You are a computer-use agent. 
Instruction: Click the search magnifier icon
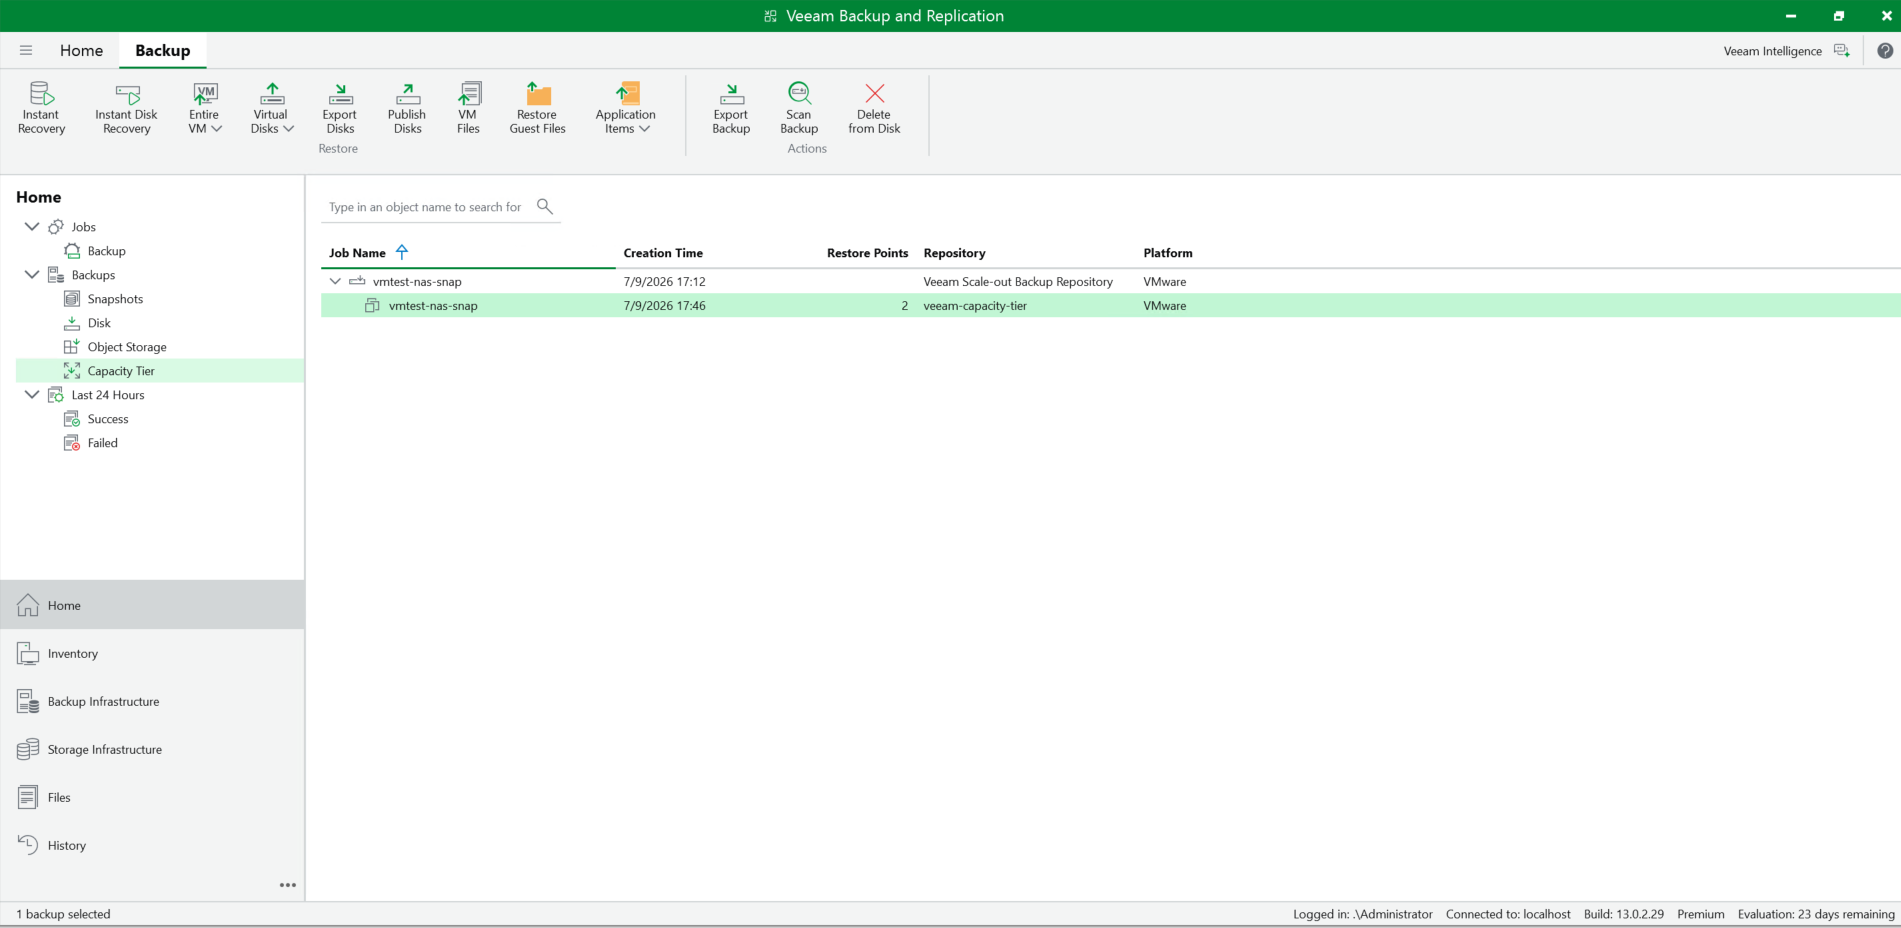click(x=545, y=206)
